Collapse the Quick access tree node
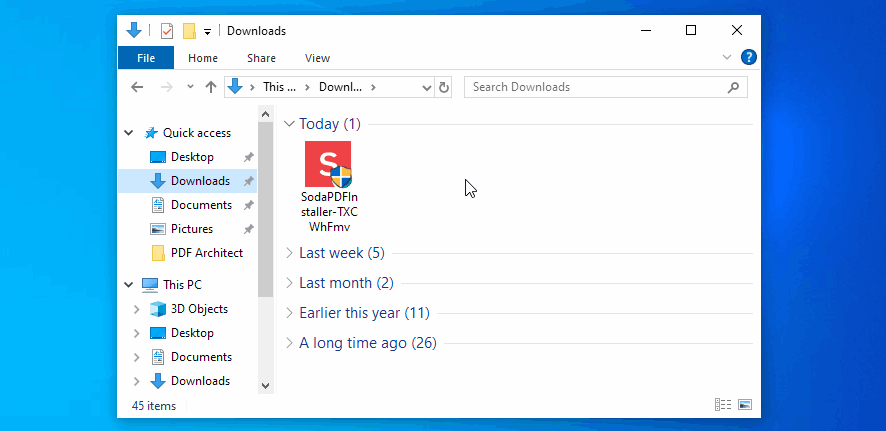The width and height of the screenshot is (886, 431). click(129, 133)
